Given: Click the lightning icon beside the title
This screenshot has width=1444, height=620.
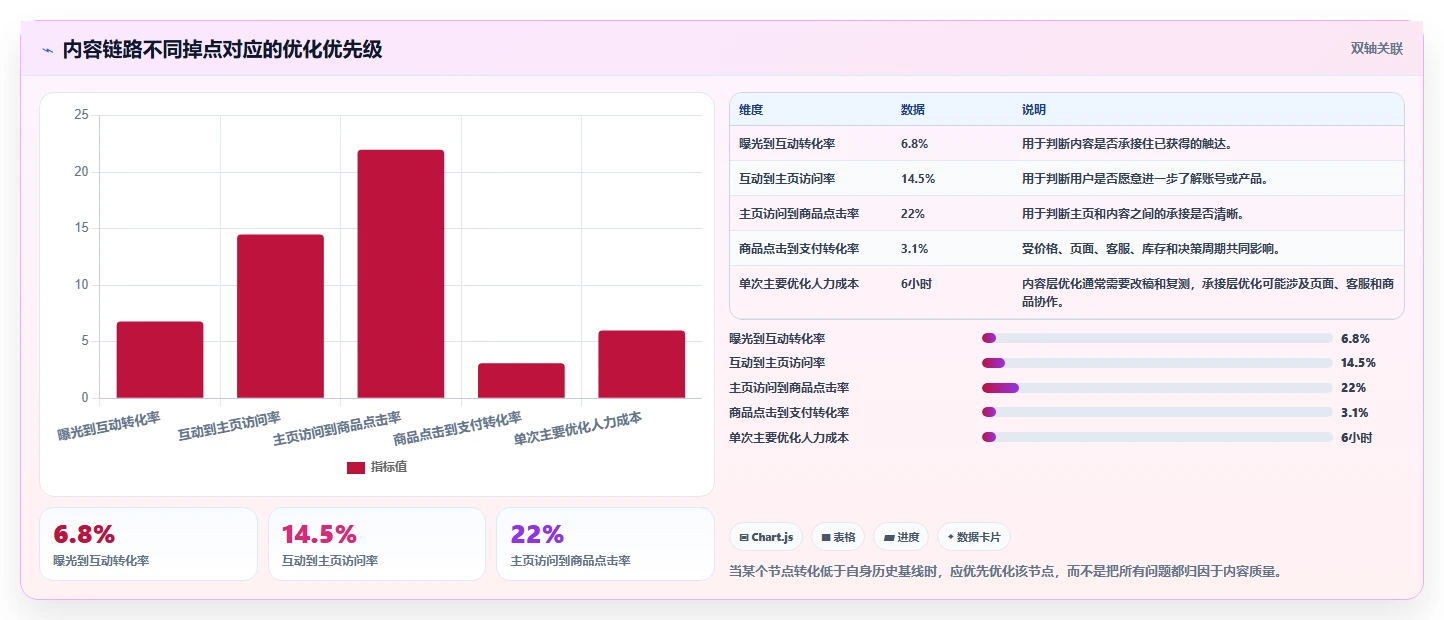Looking at the screenshot, I should pos(47,50).
